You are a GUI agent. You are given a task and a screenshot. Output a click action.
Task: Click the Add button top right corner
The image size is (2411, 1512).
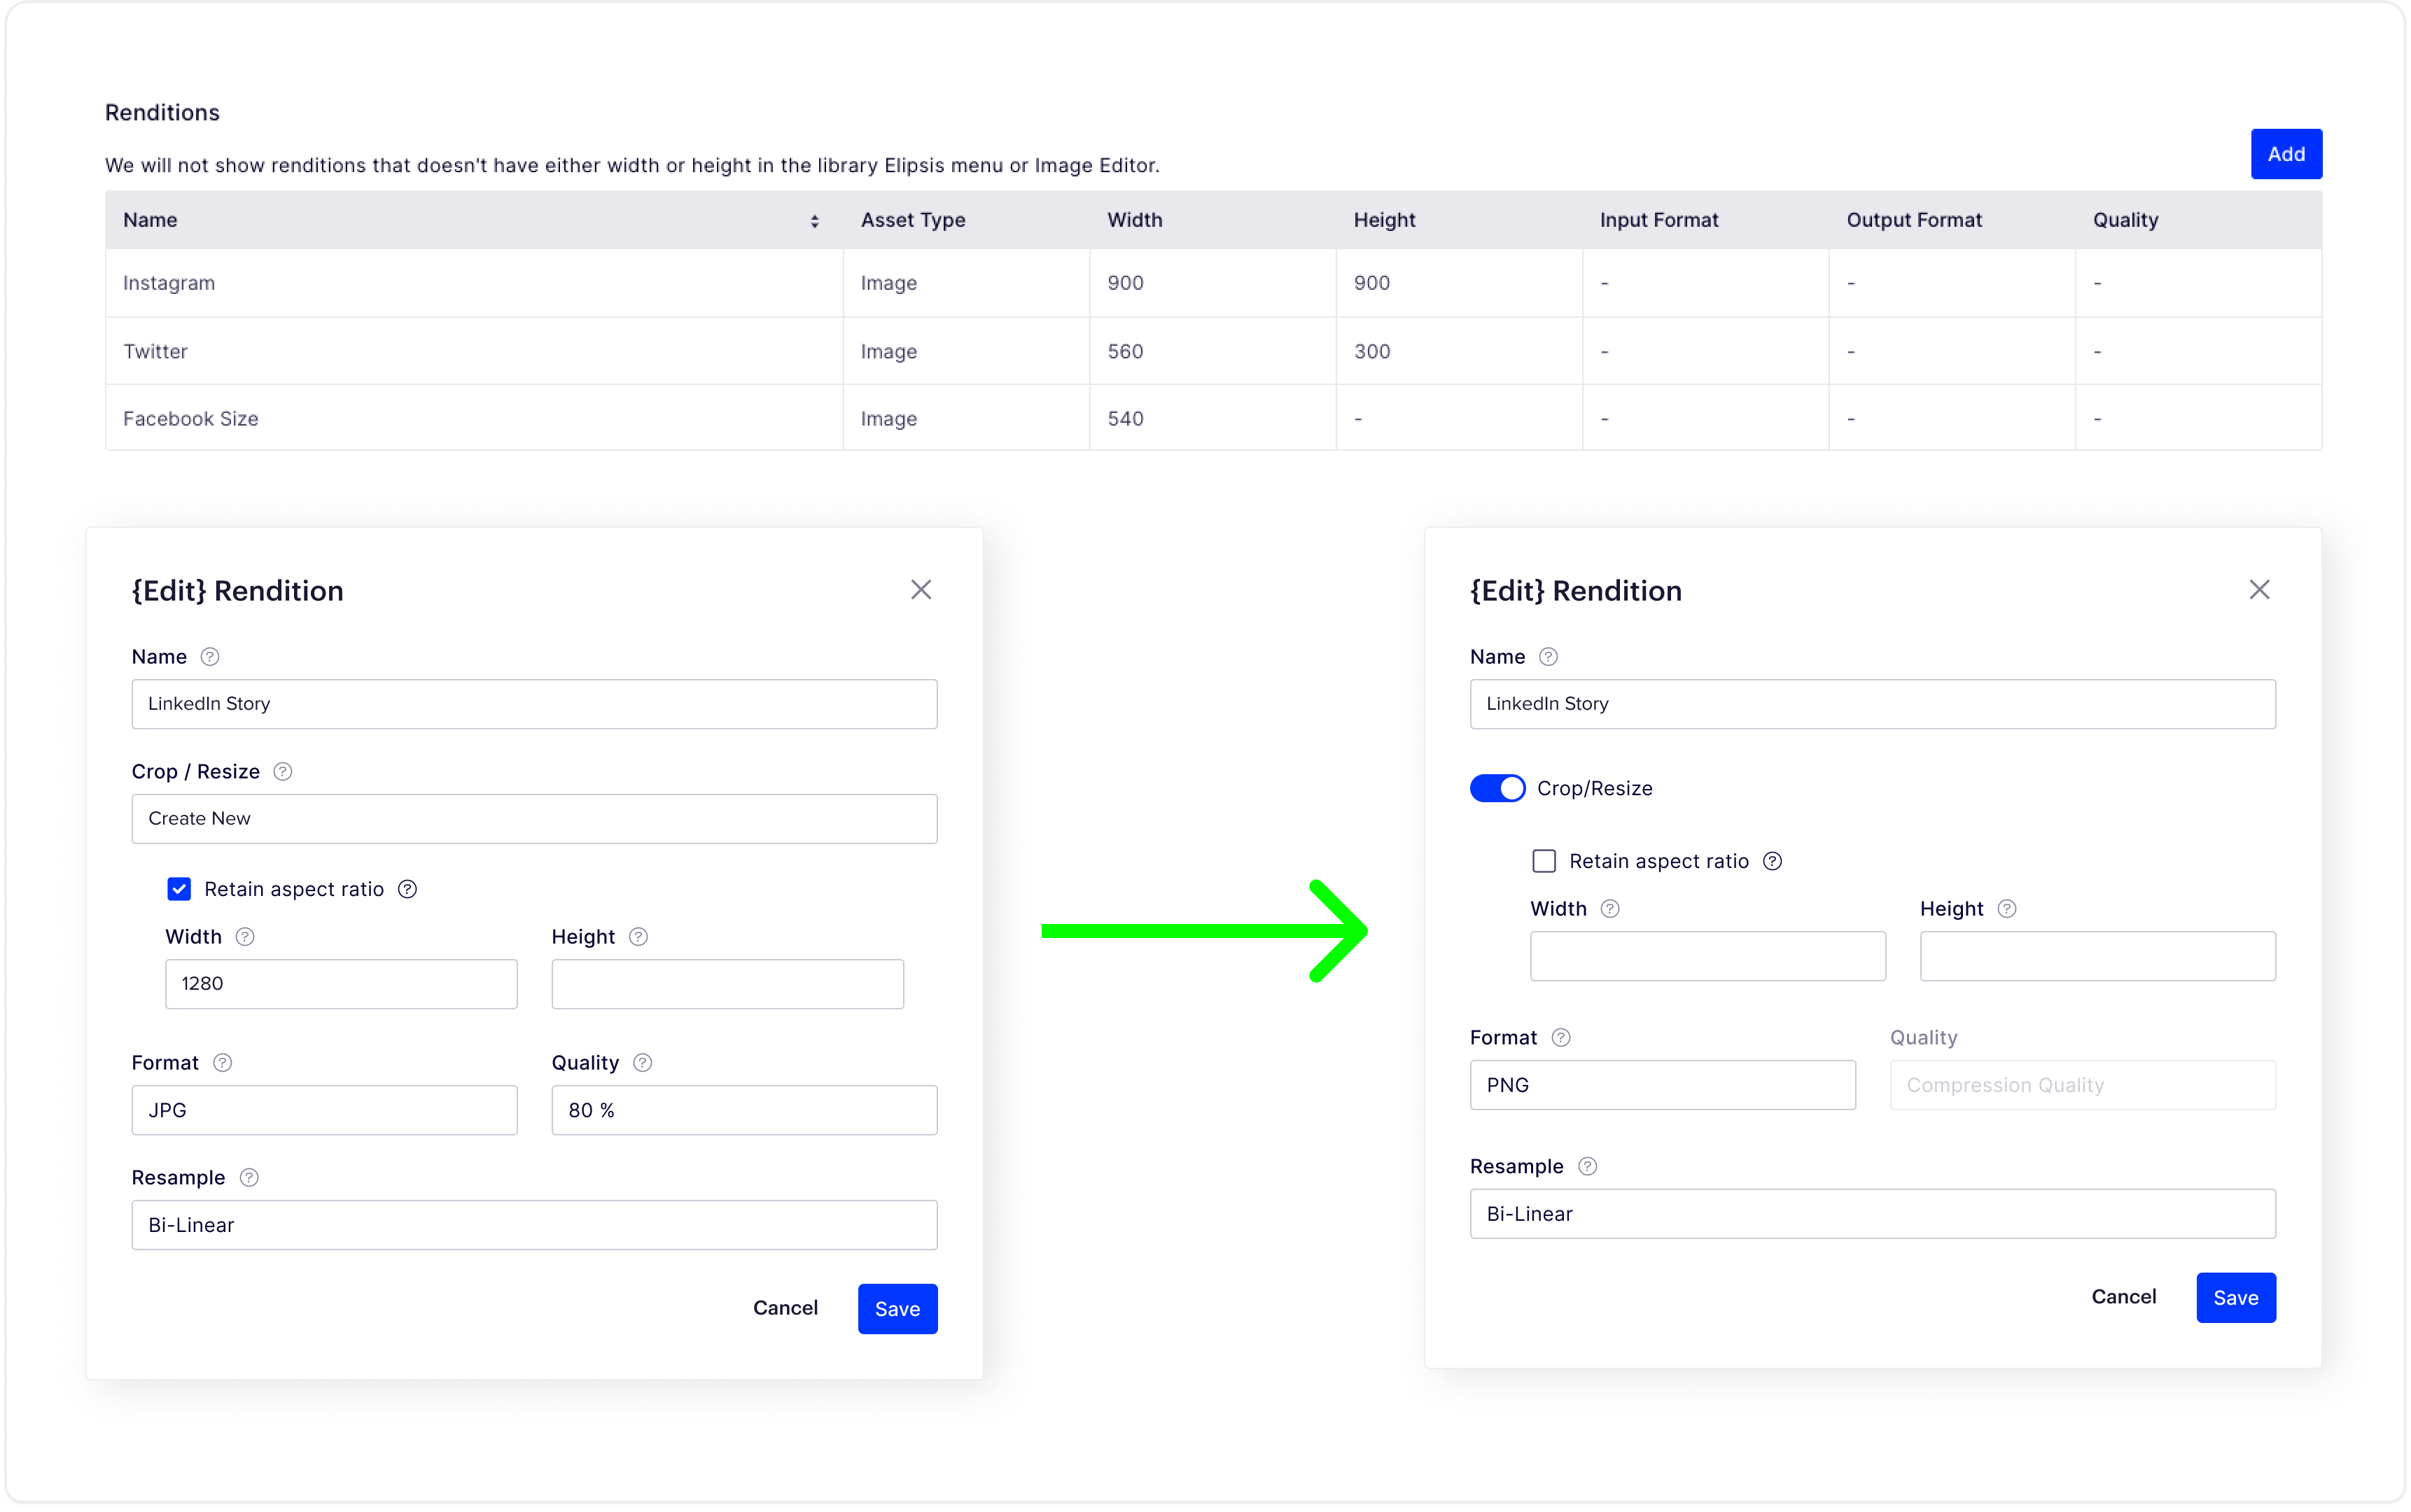coord(2284,153)
